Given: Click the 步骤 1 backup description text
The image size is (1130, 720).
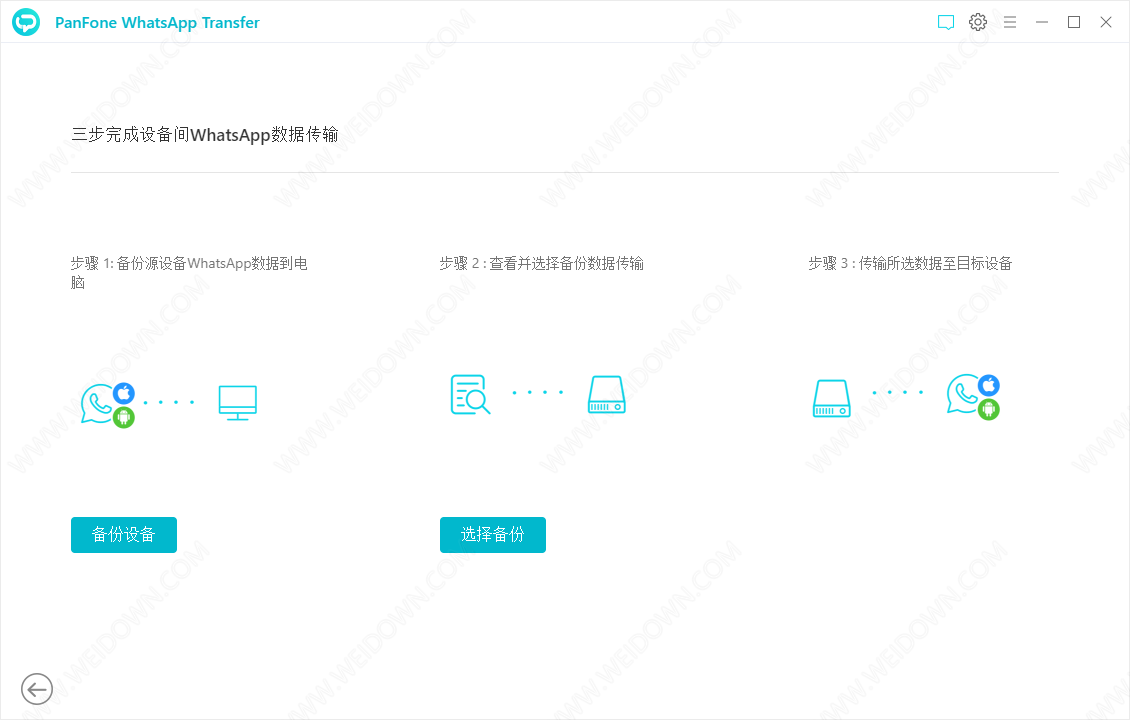Looking at the screenshot, I should click(x=189, y=272).
